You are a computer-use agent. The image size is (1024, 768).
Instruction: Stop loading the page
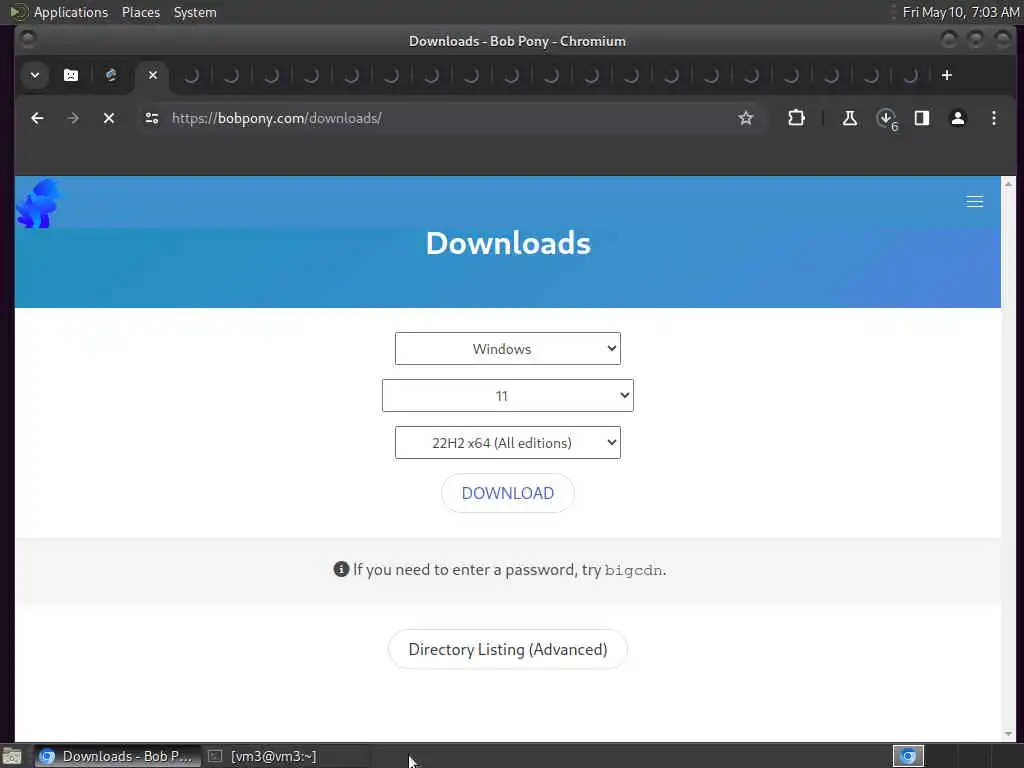109,118
